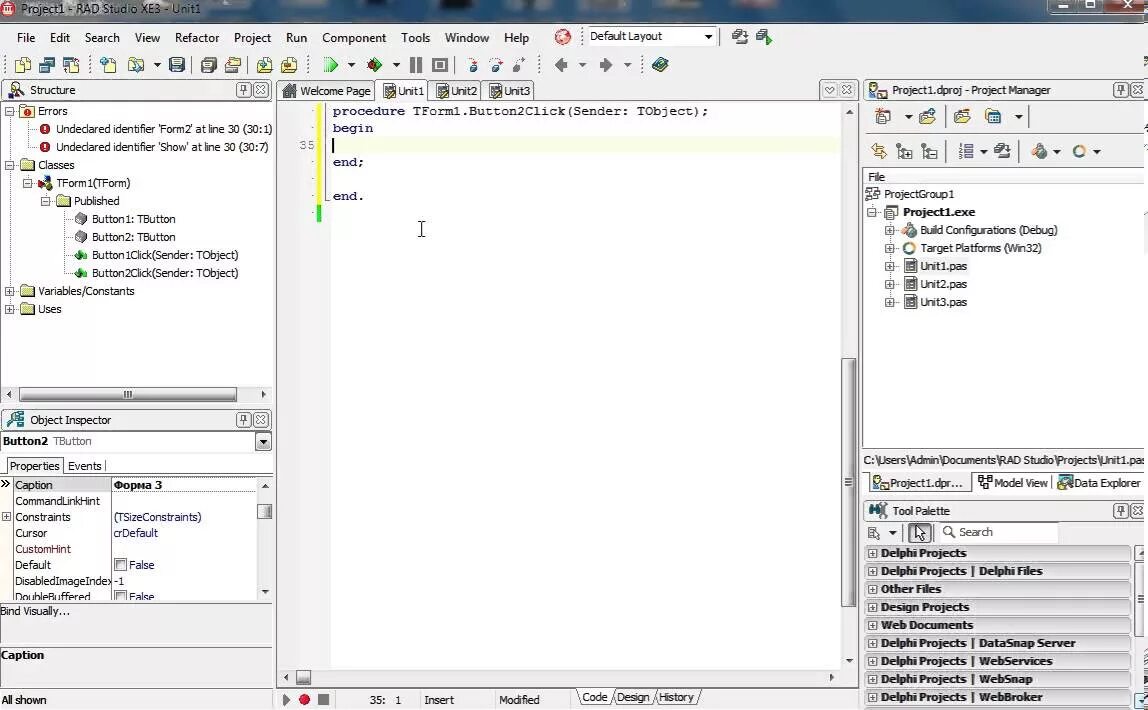Select Button2Click(Sender: TObject) in Structure

click(x=165, y=273)
